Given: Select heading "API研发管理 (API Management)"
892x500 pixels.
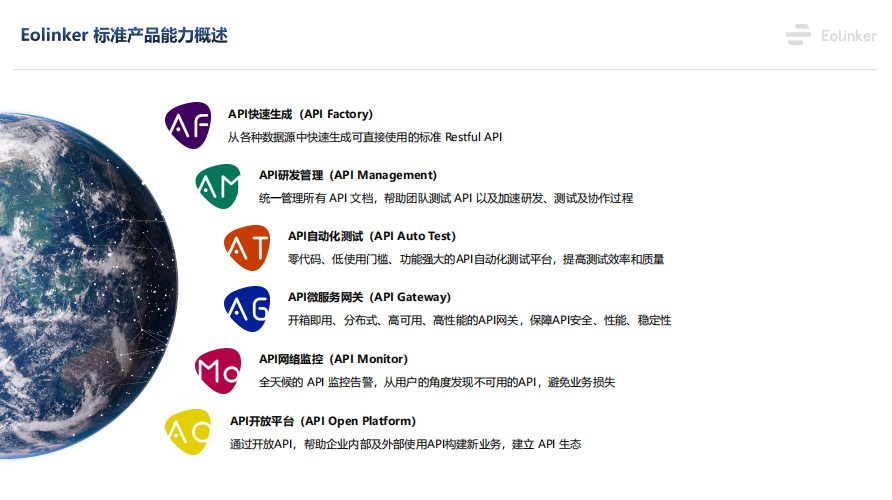Looking at the screenshot, I should pyautogui.click(x=348, y=175).
